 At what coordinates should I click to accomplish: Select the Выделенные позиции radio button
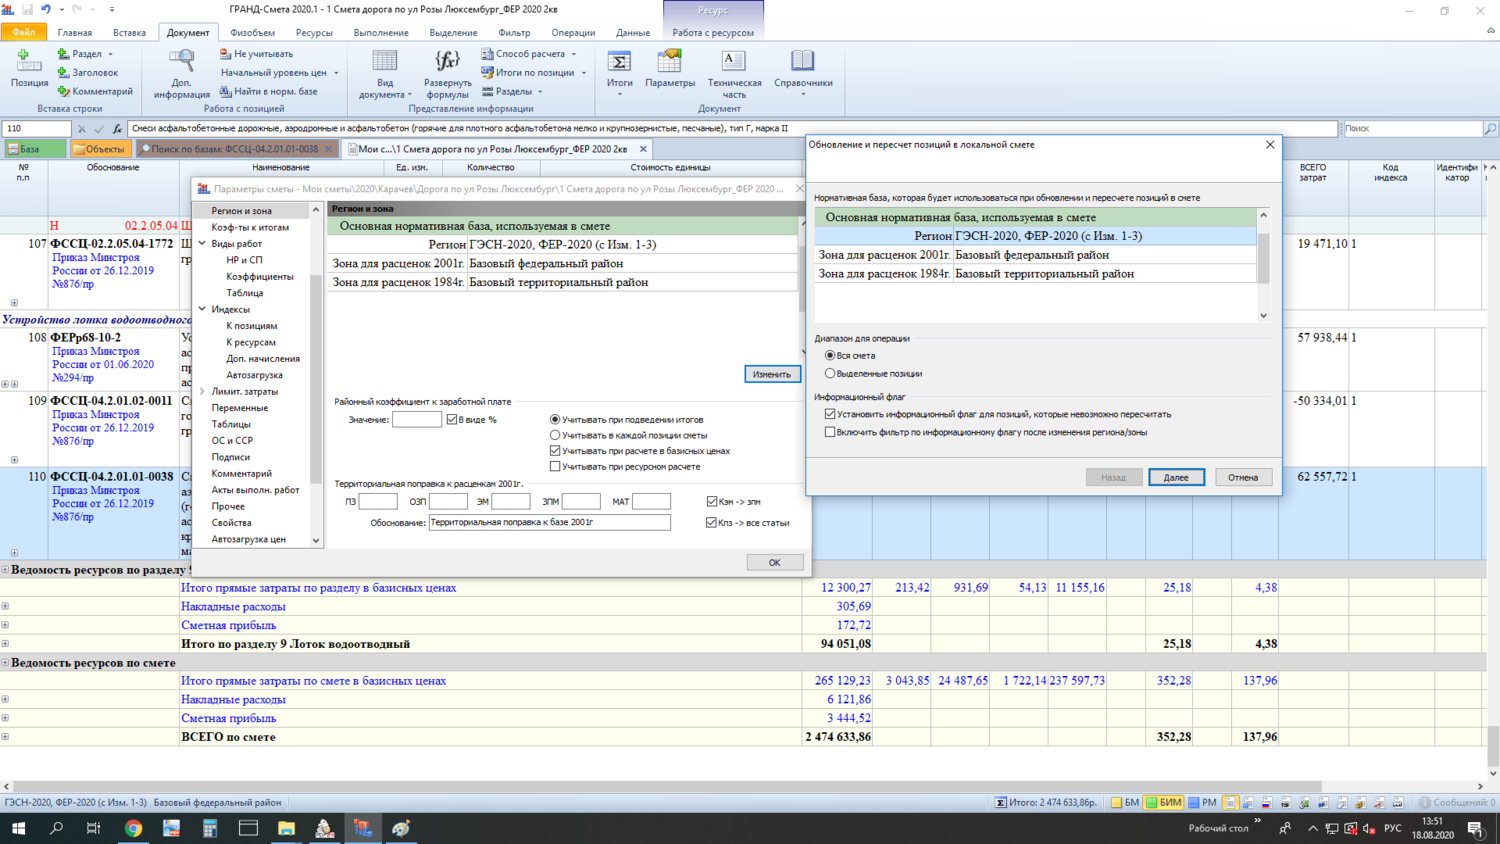(830, 374)
